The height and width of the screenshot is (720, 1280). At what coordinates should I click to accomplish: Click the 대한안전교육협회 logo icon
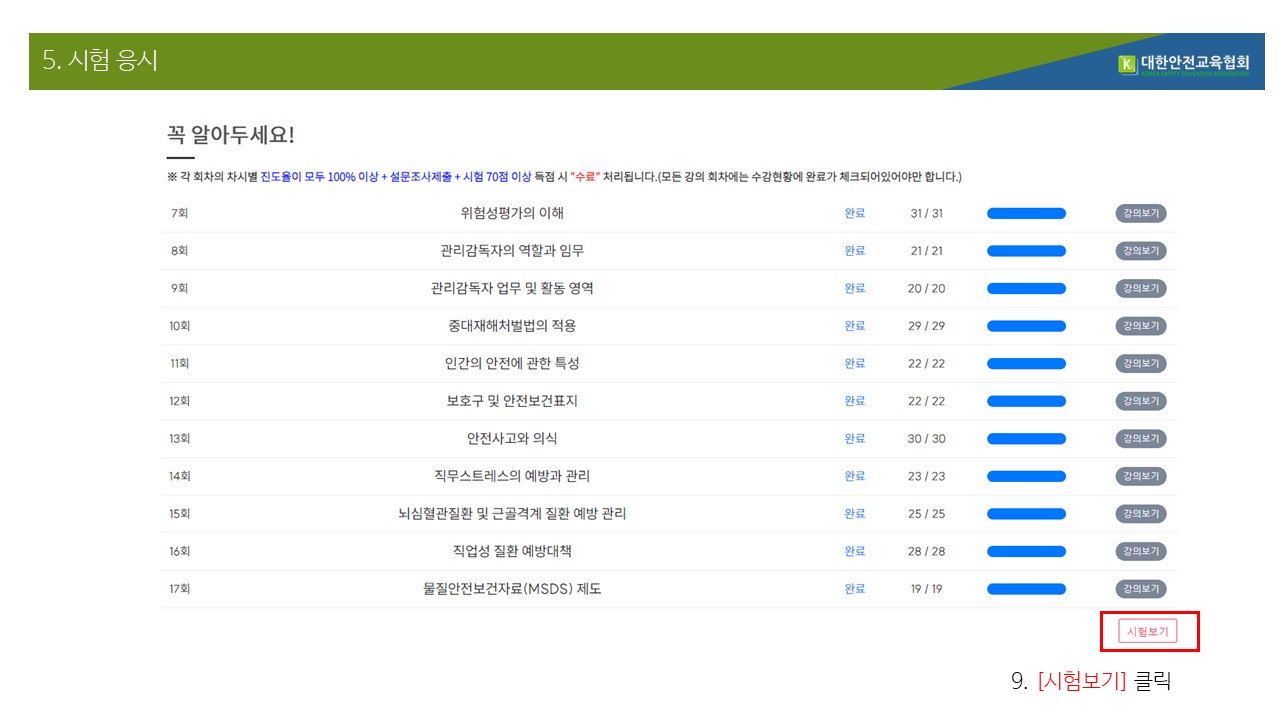point(1127,65)
